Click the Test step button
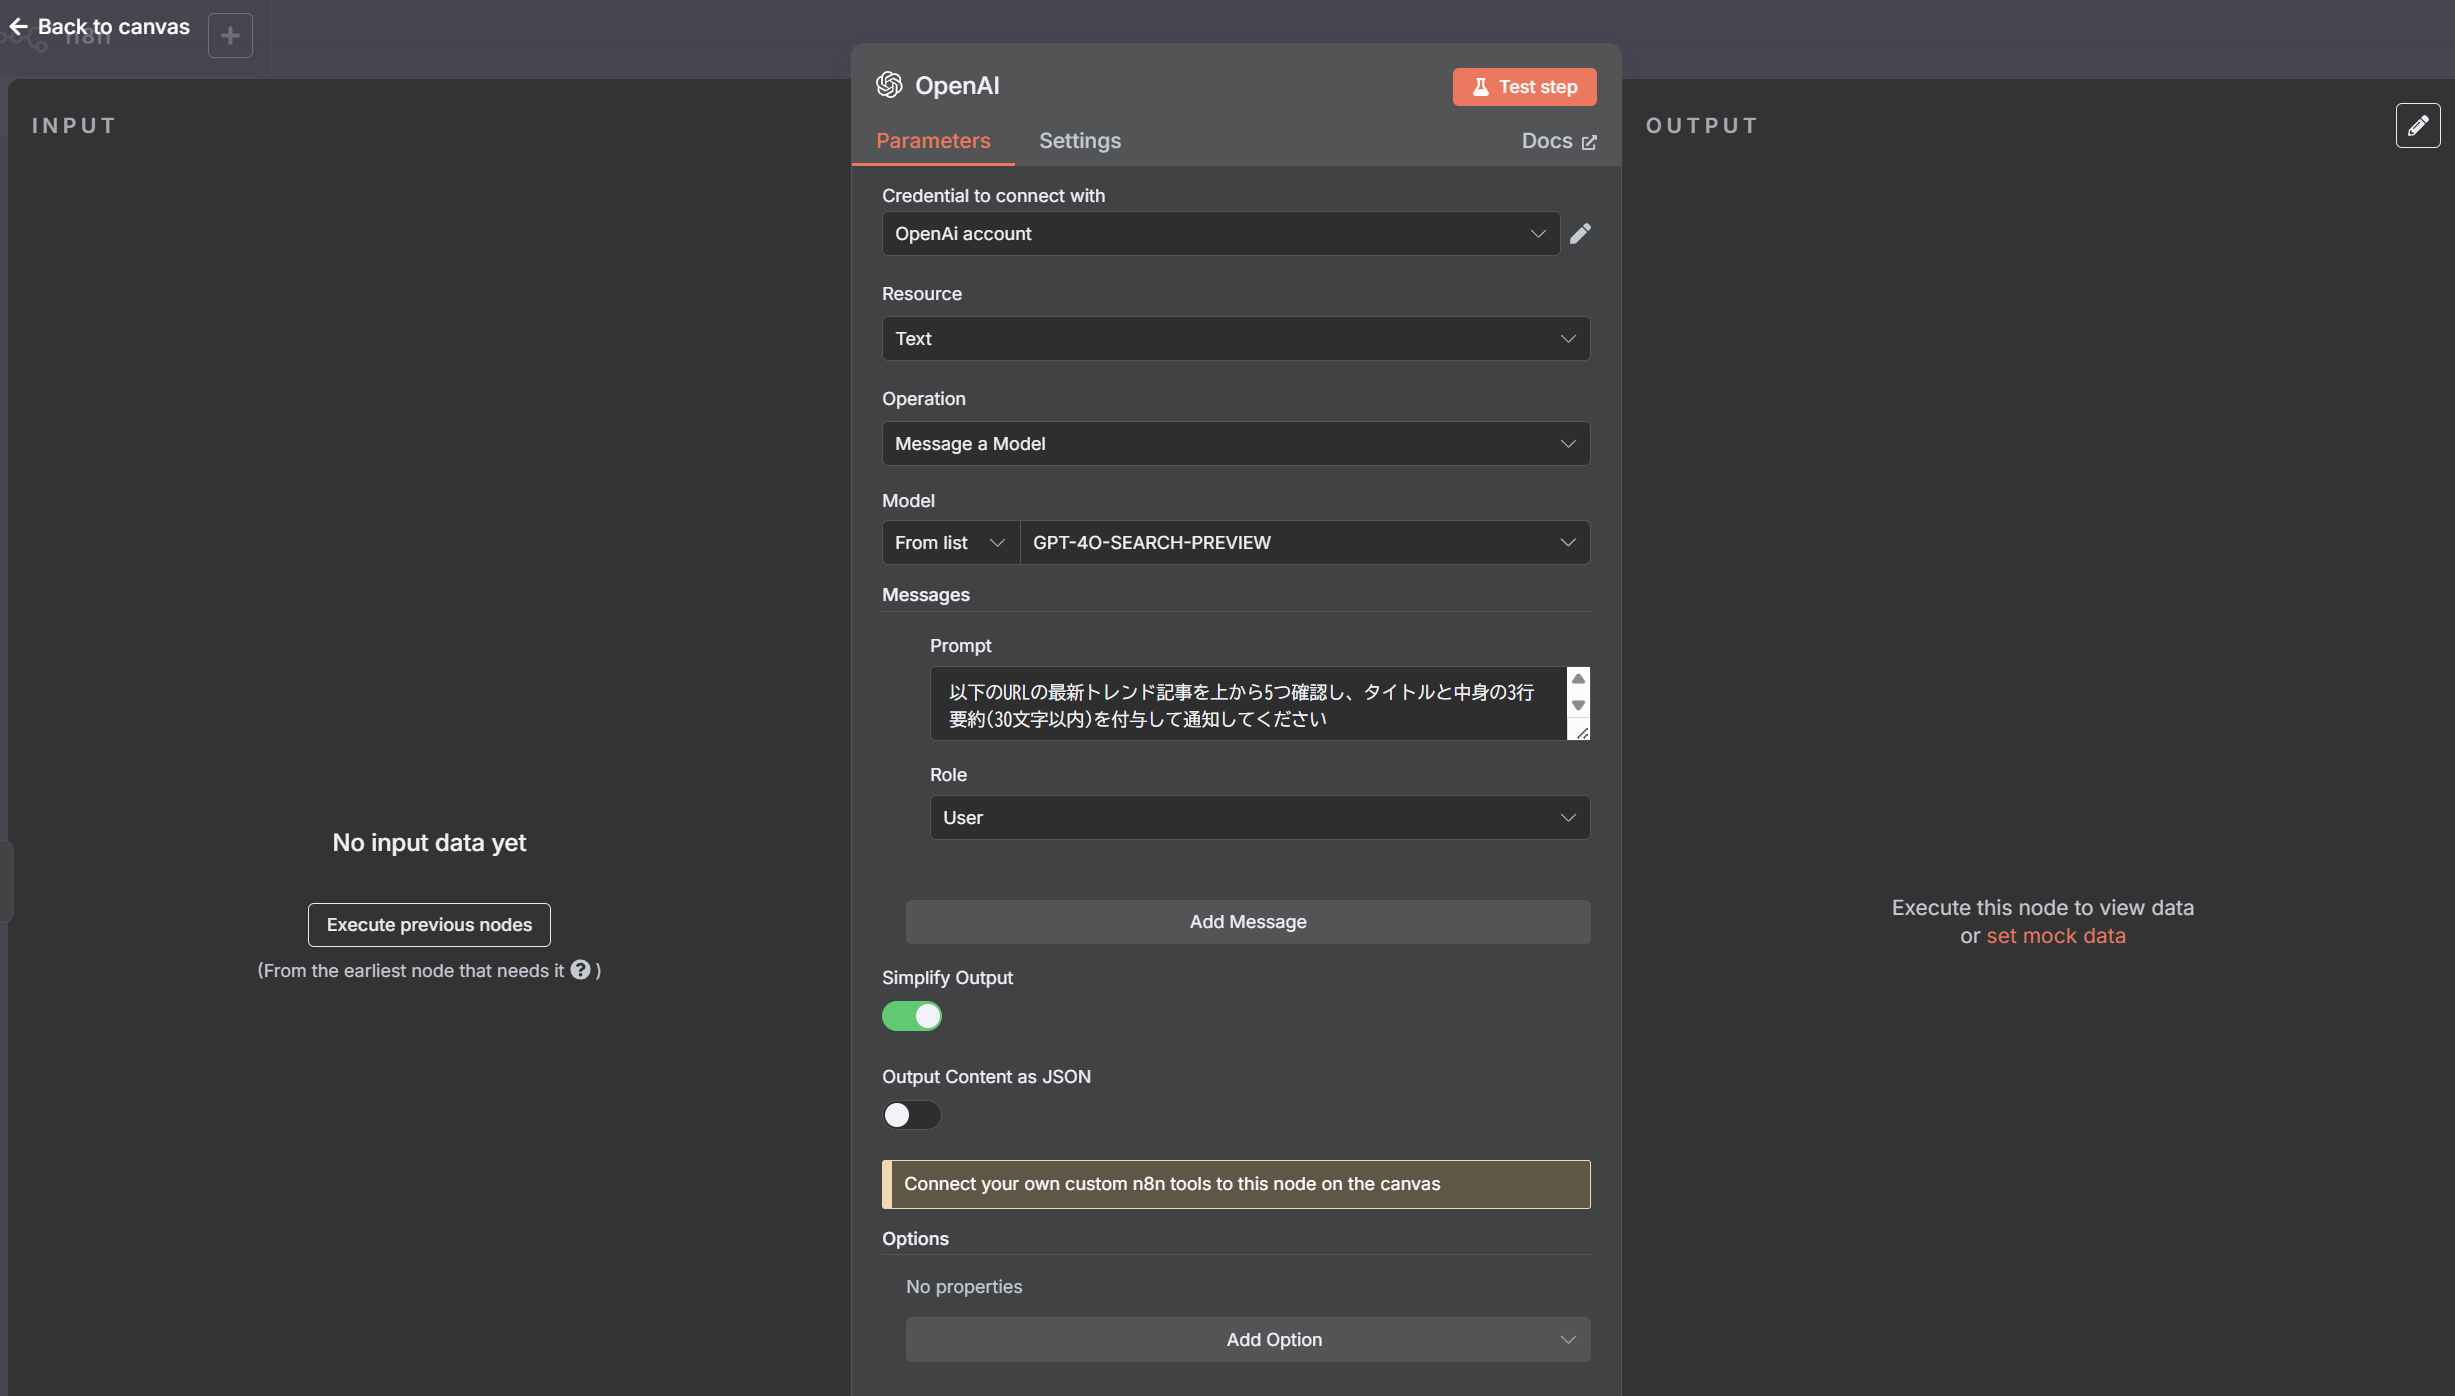 [1523, 87]
